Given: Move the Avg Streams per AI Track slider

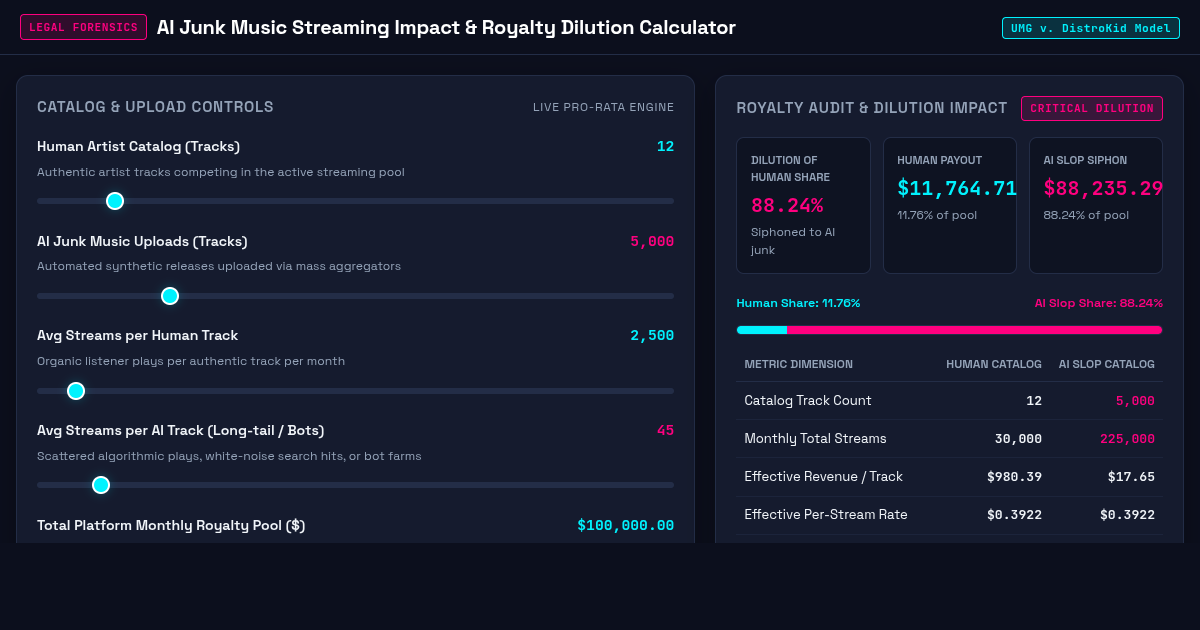Looking at the screenshot, I should (101, 485).
